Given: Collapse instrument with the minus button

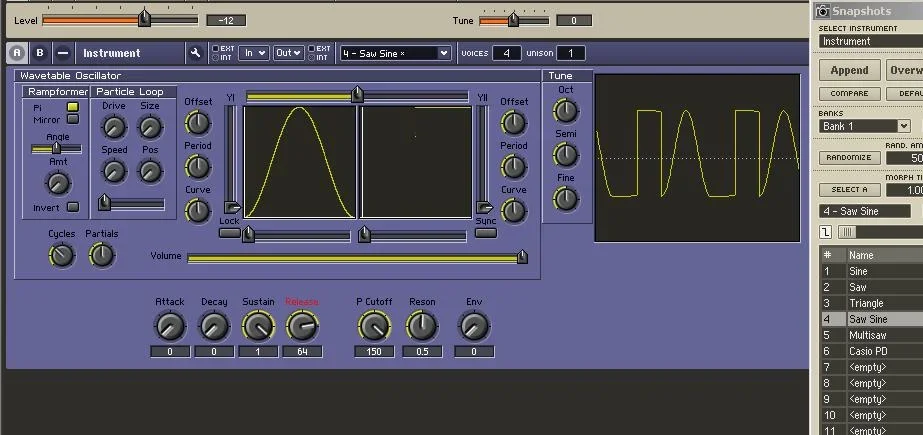Looking at the screenshot, I should pos(62,53).
